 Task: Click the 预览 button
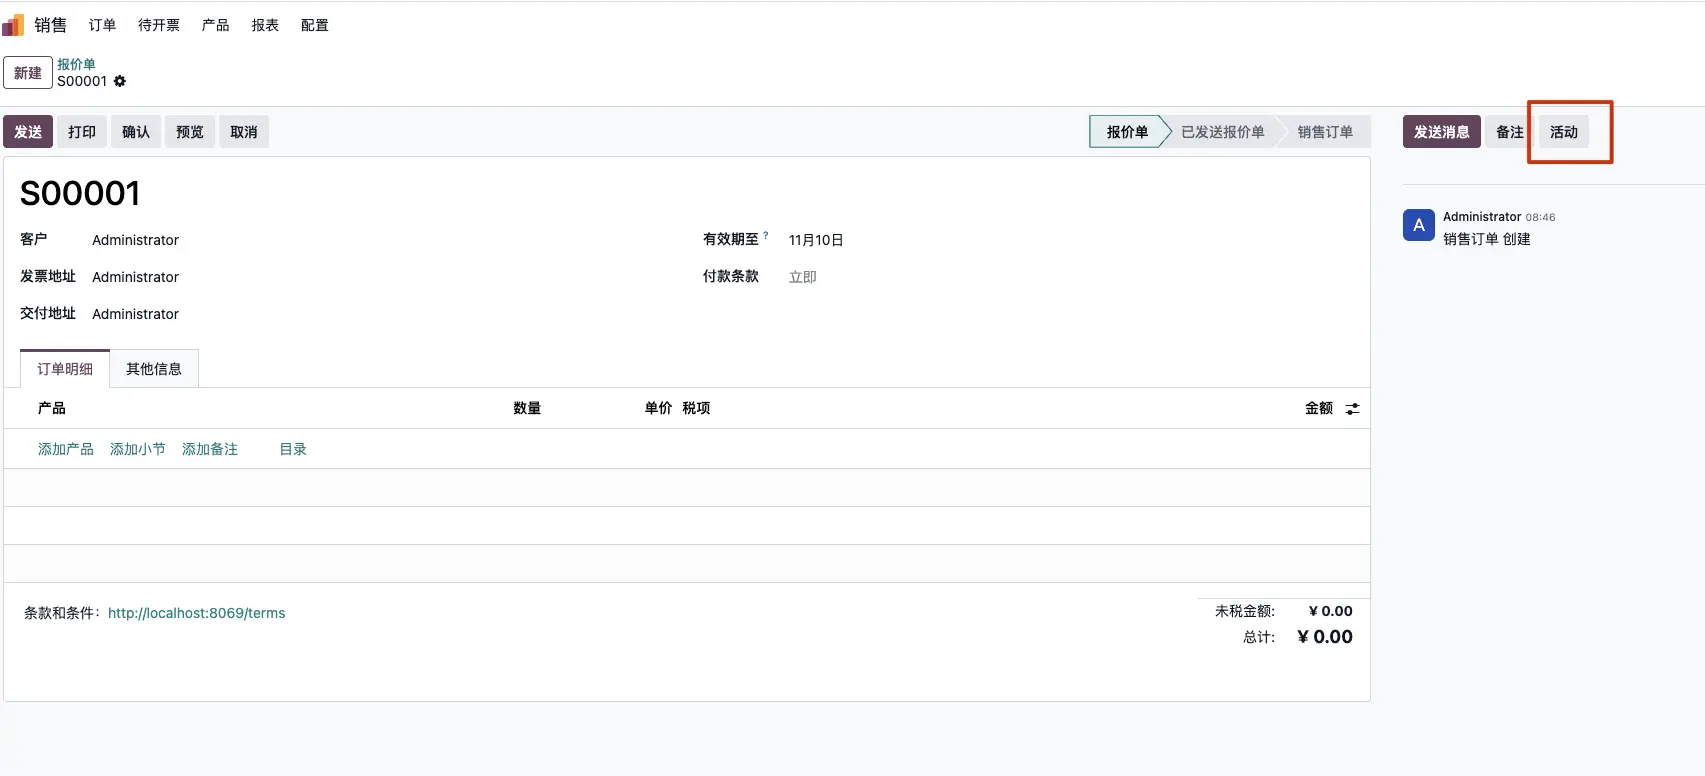pyautogui.click(x=190, y=132)
